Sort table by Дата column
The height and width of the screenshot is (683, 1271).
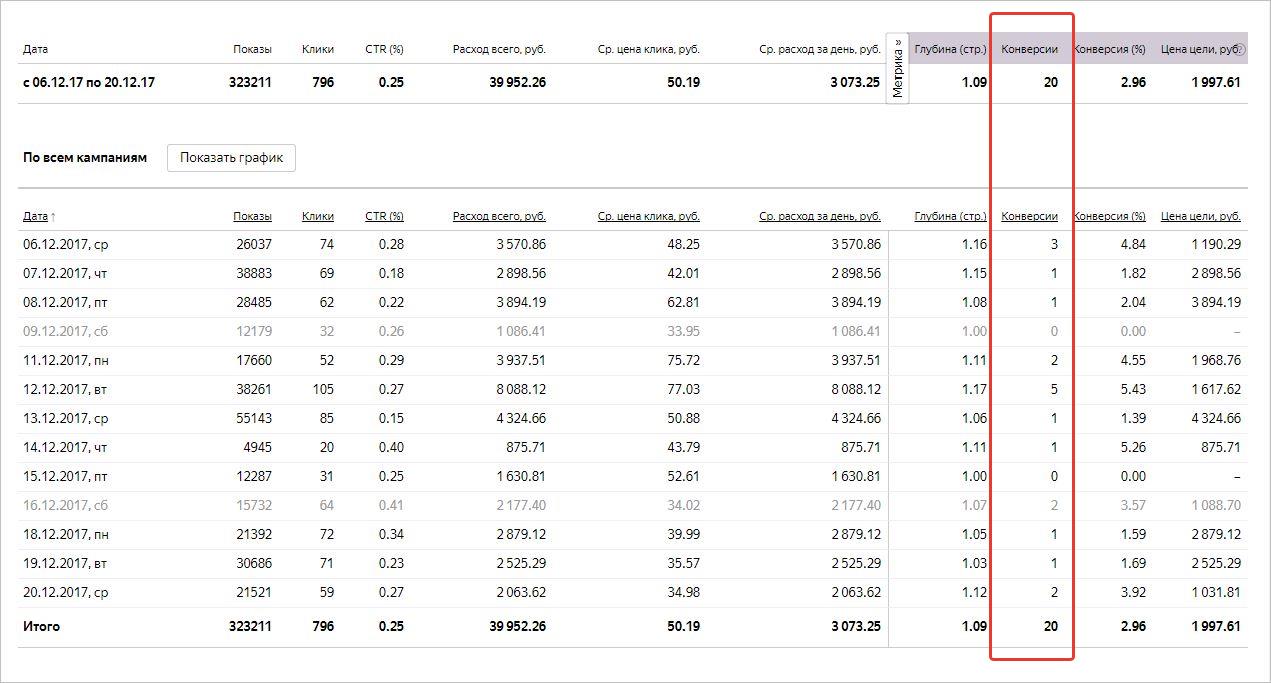(x=36, y=216)
